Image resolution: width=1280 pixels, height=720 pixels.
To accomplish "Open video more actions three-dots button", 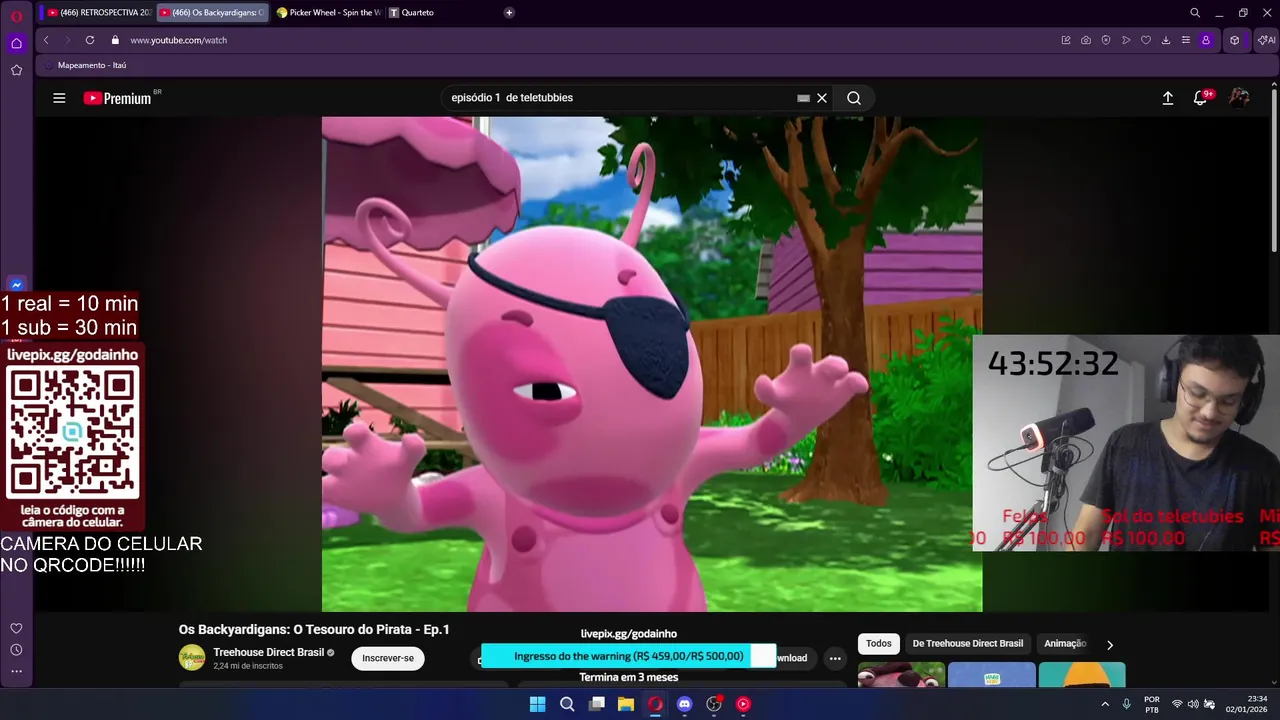I will coord(835,658).
